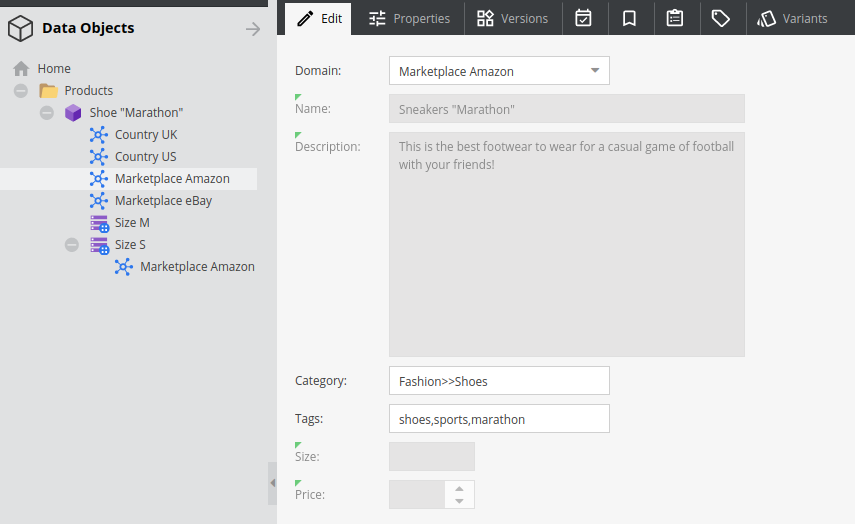Click the Tags input field
855x524 pixels.
(x=499, y=419)
